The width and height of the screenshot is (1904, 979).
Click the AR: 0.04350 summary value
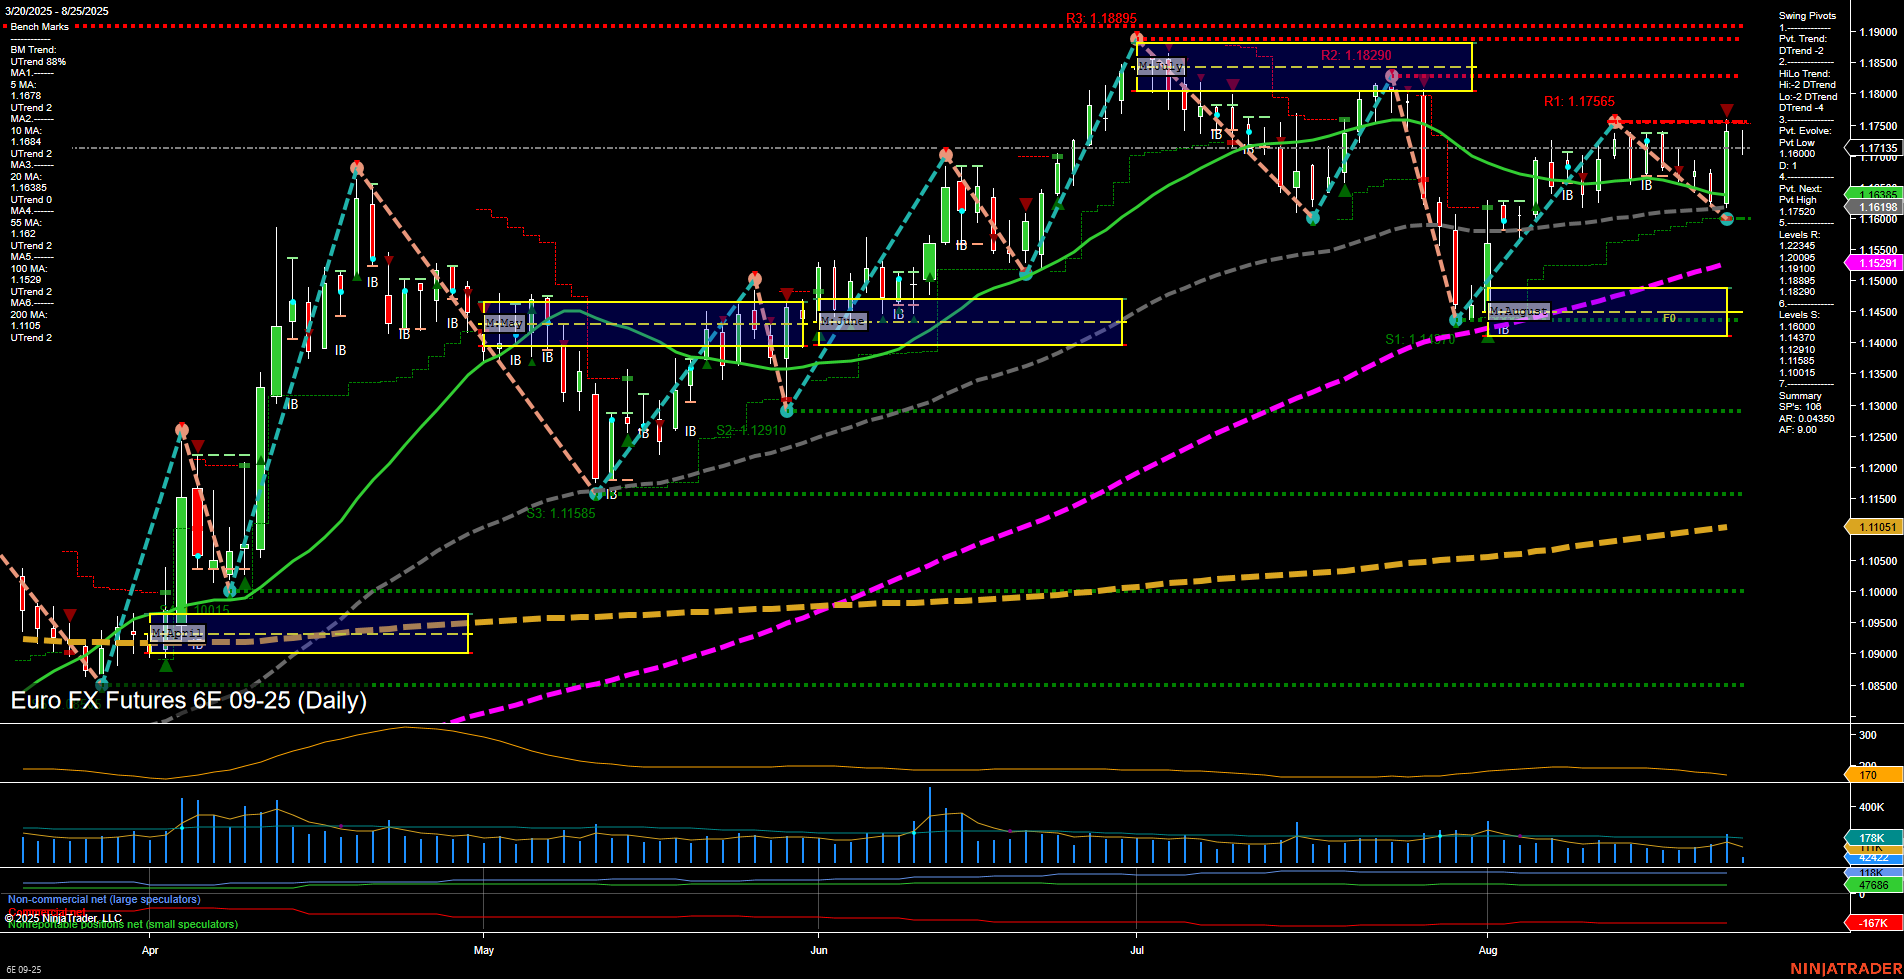point(1806,419)
